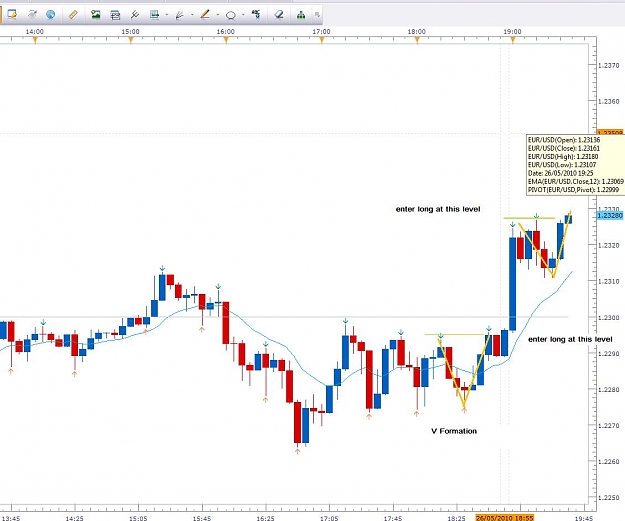
Task: Select the pitchfork drawing tool
Action: (135, 15)
